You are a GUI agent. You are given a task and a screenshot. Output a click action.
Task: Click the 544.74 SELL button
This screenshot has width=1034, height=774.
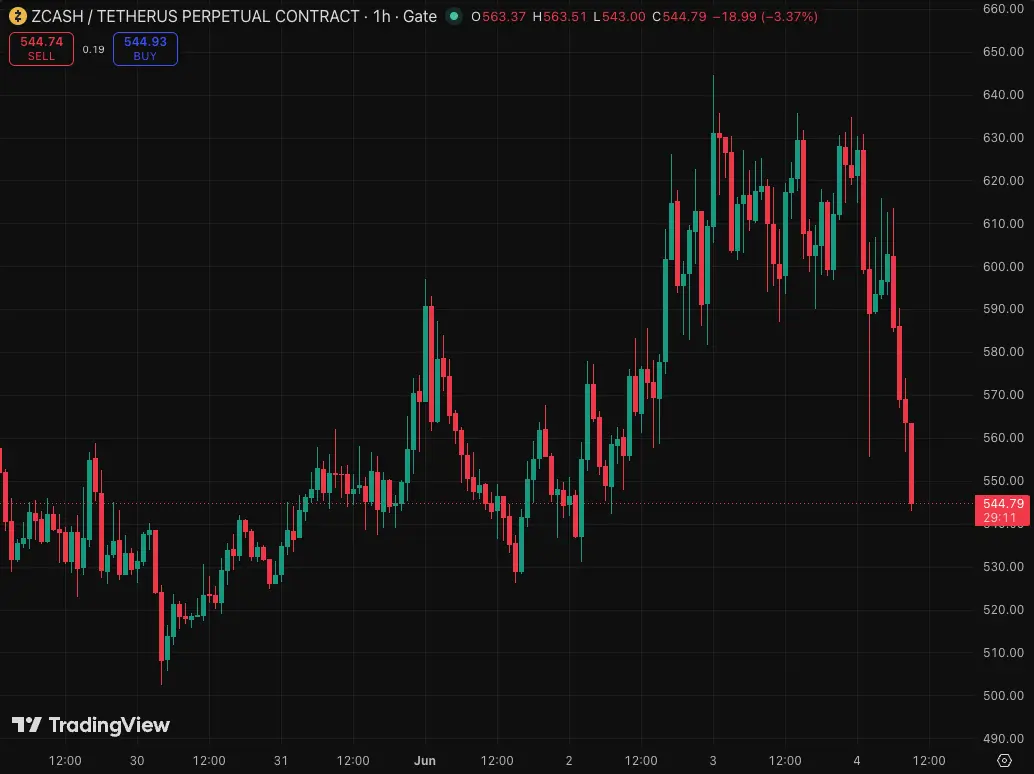[42, 49]
